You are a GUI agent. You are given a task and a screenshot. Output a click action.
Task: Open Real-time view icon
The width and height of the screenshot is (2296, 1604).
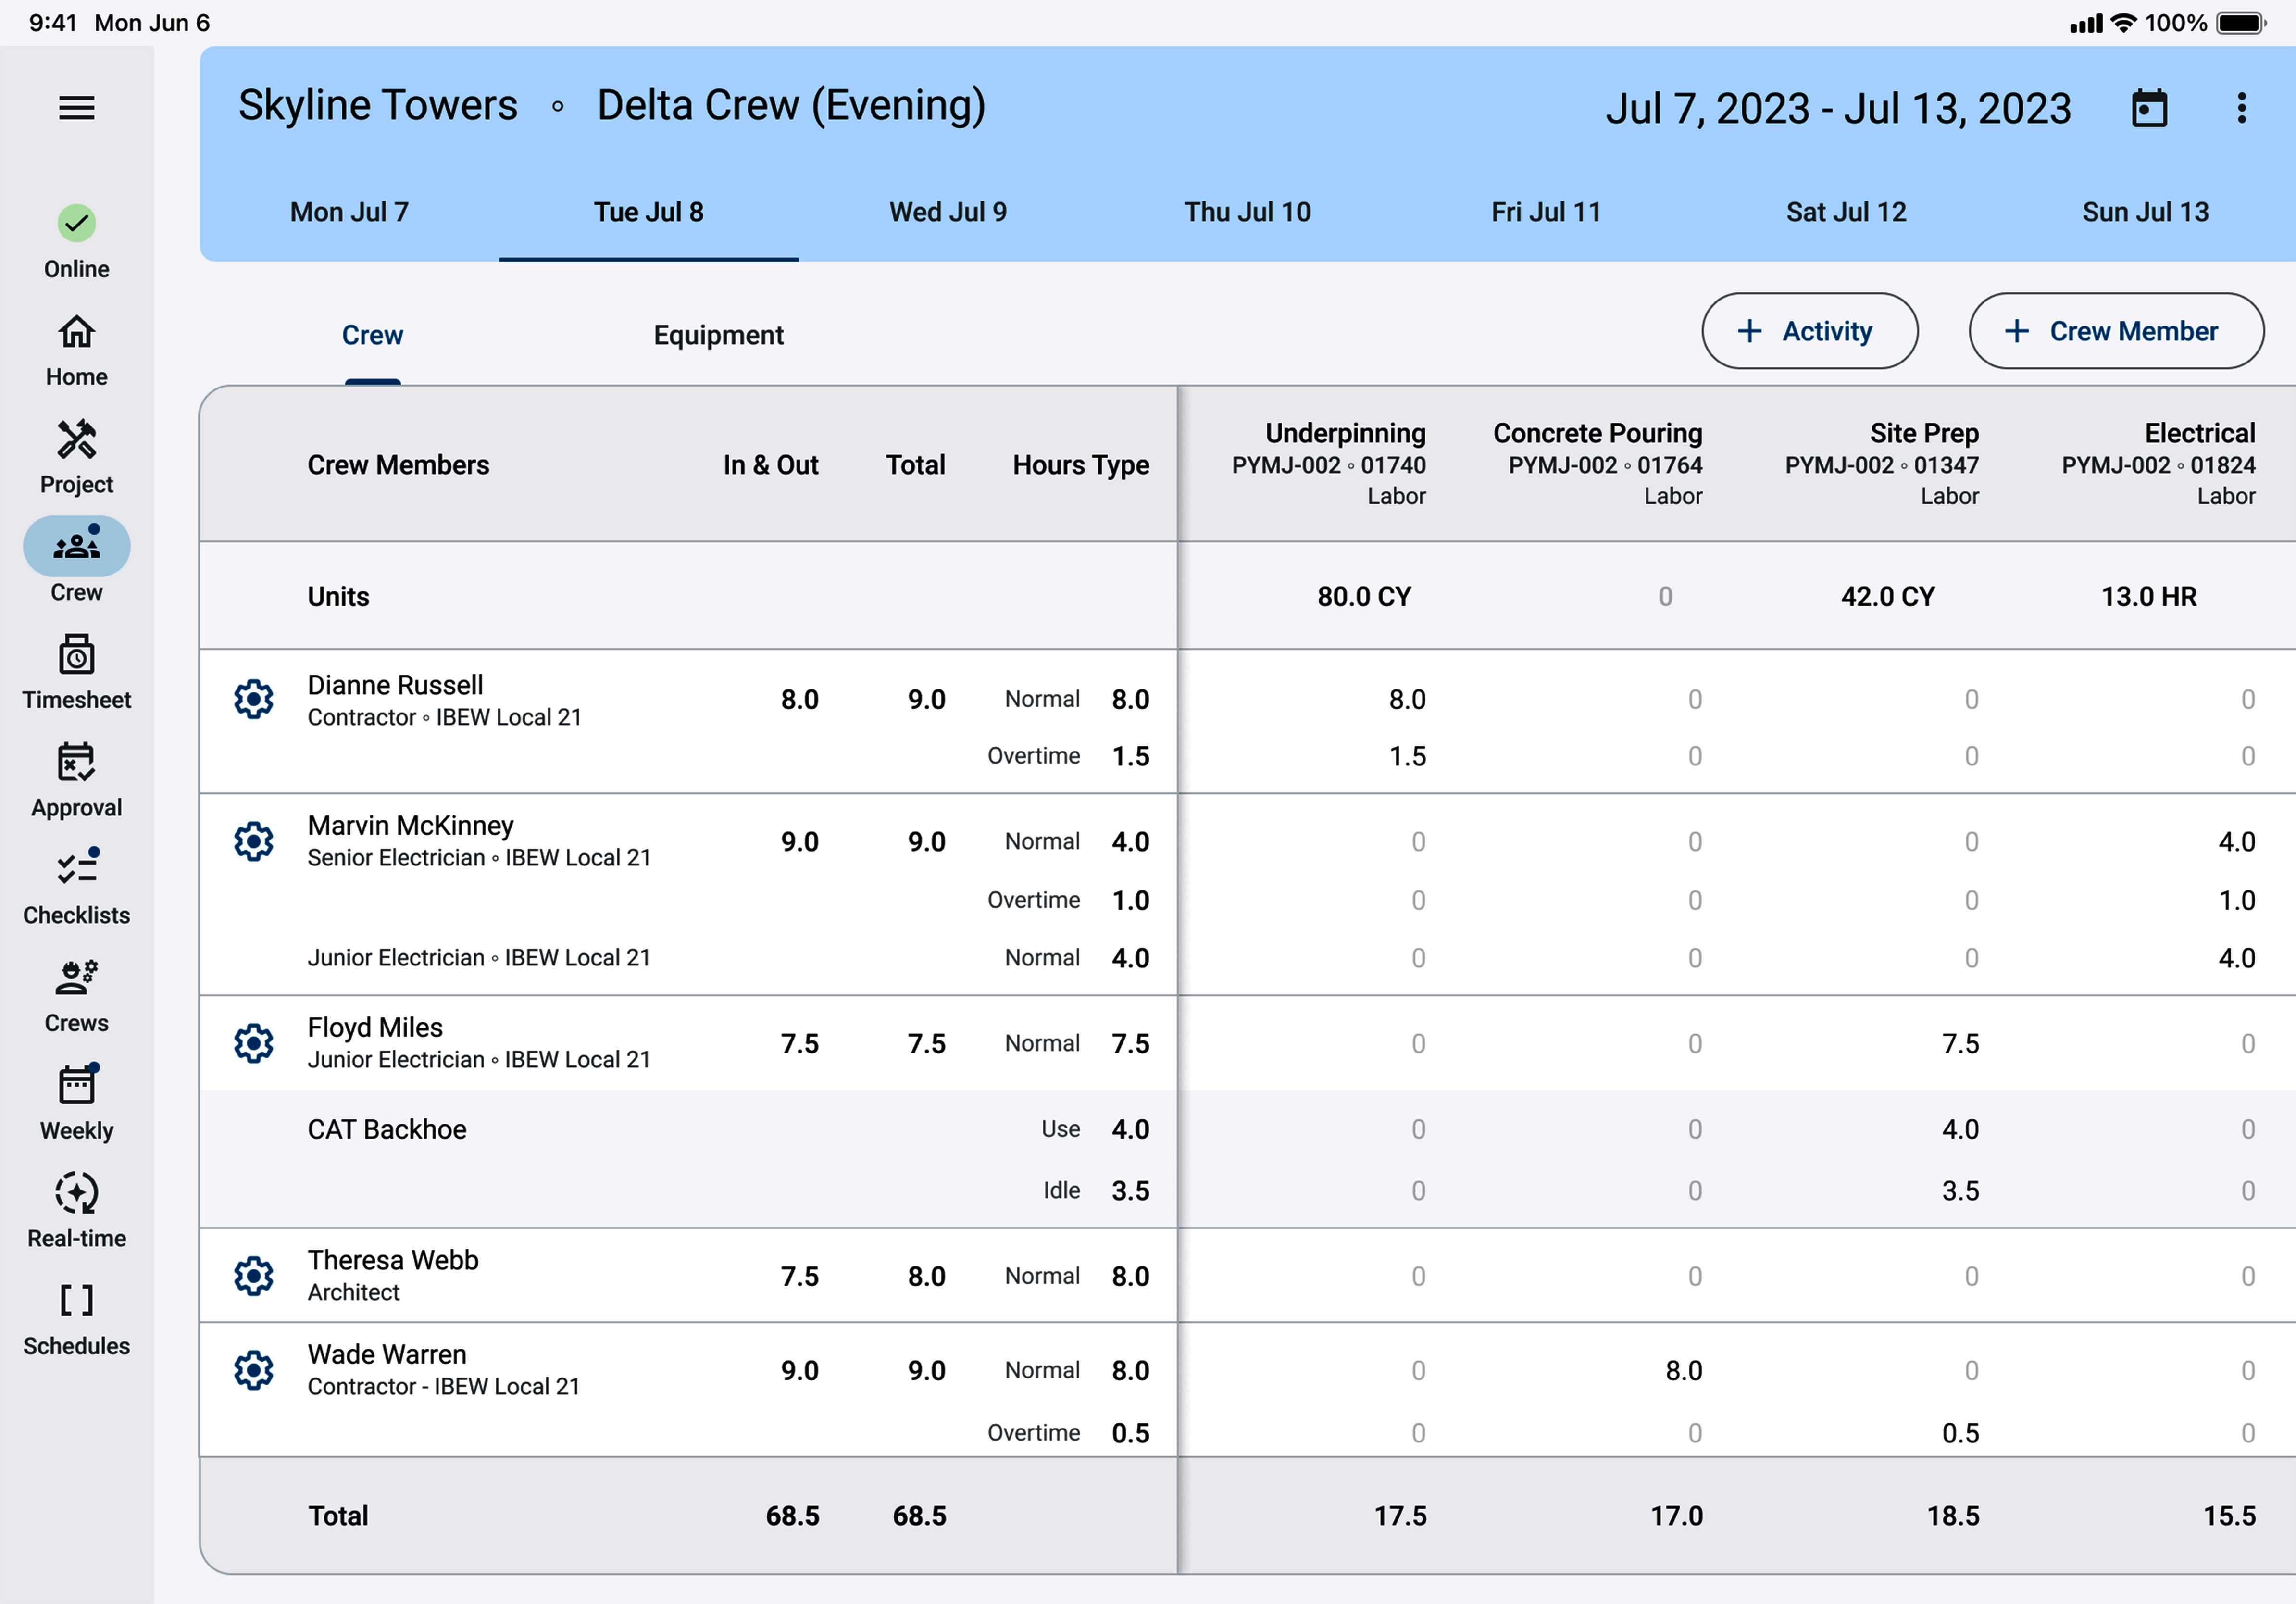[x=76, y=1210]
